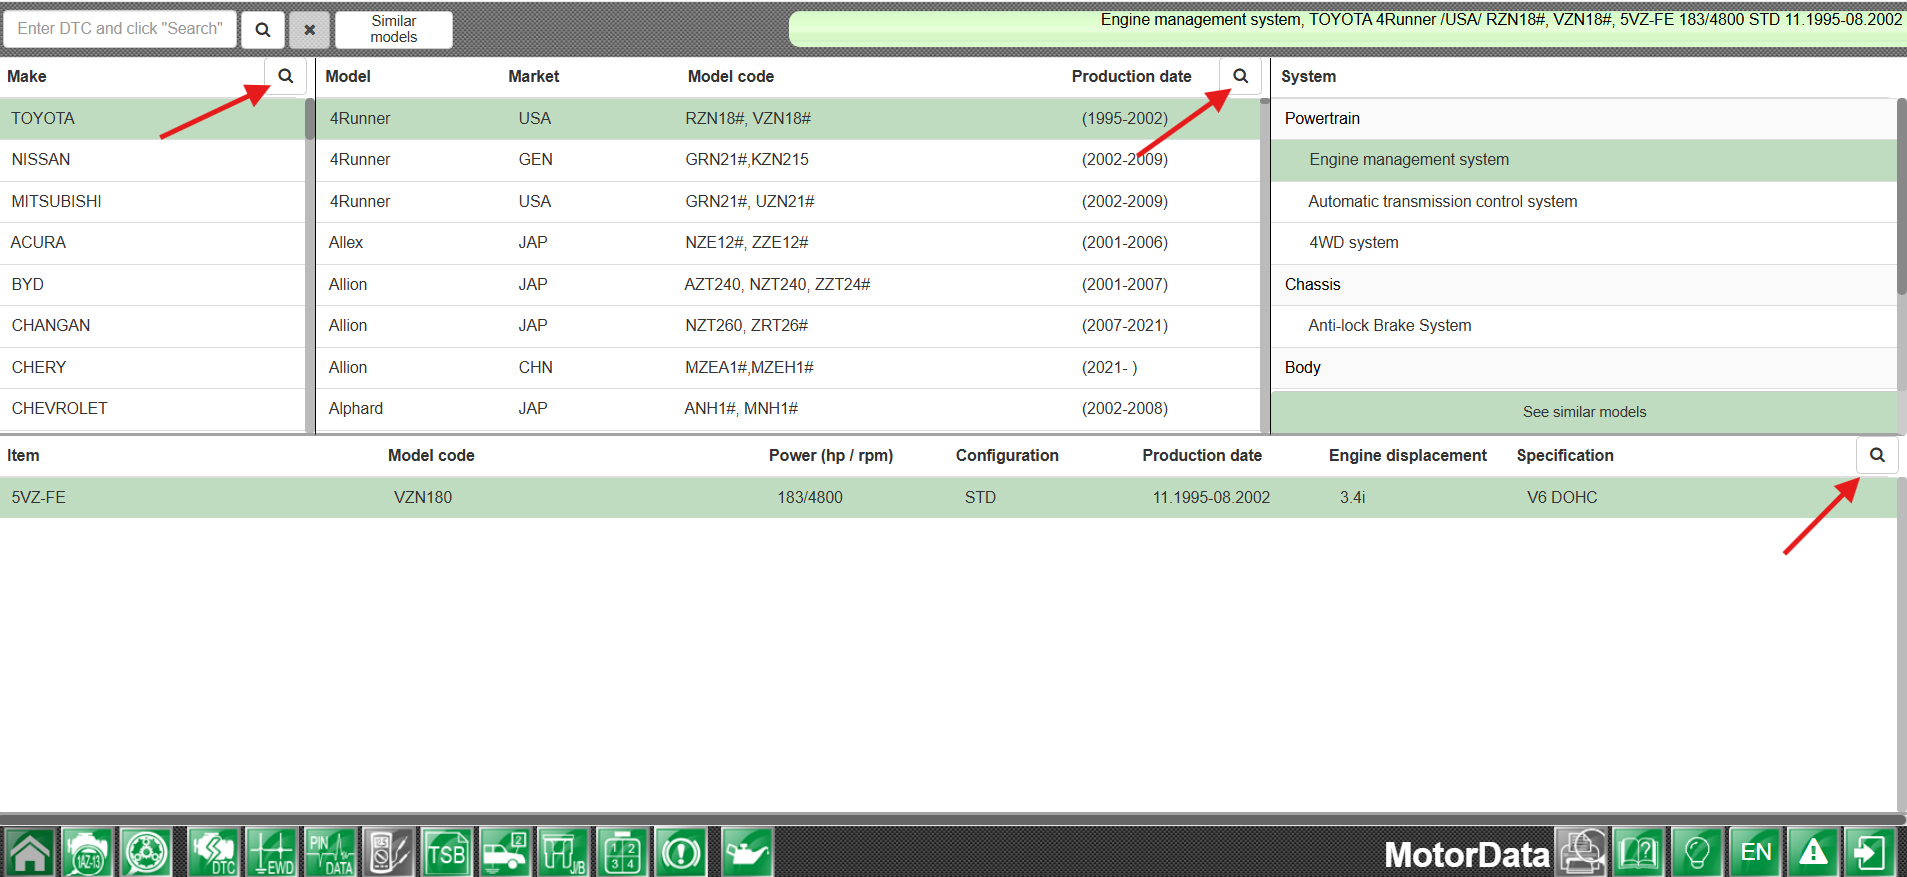
Task: Open the PIN DATA icon
Action: click(330, 853)
